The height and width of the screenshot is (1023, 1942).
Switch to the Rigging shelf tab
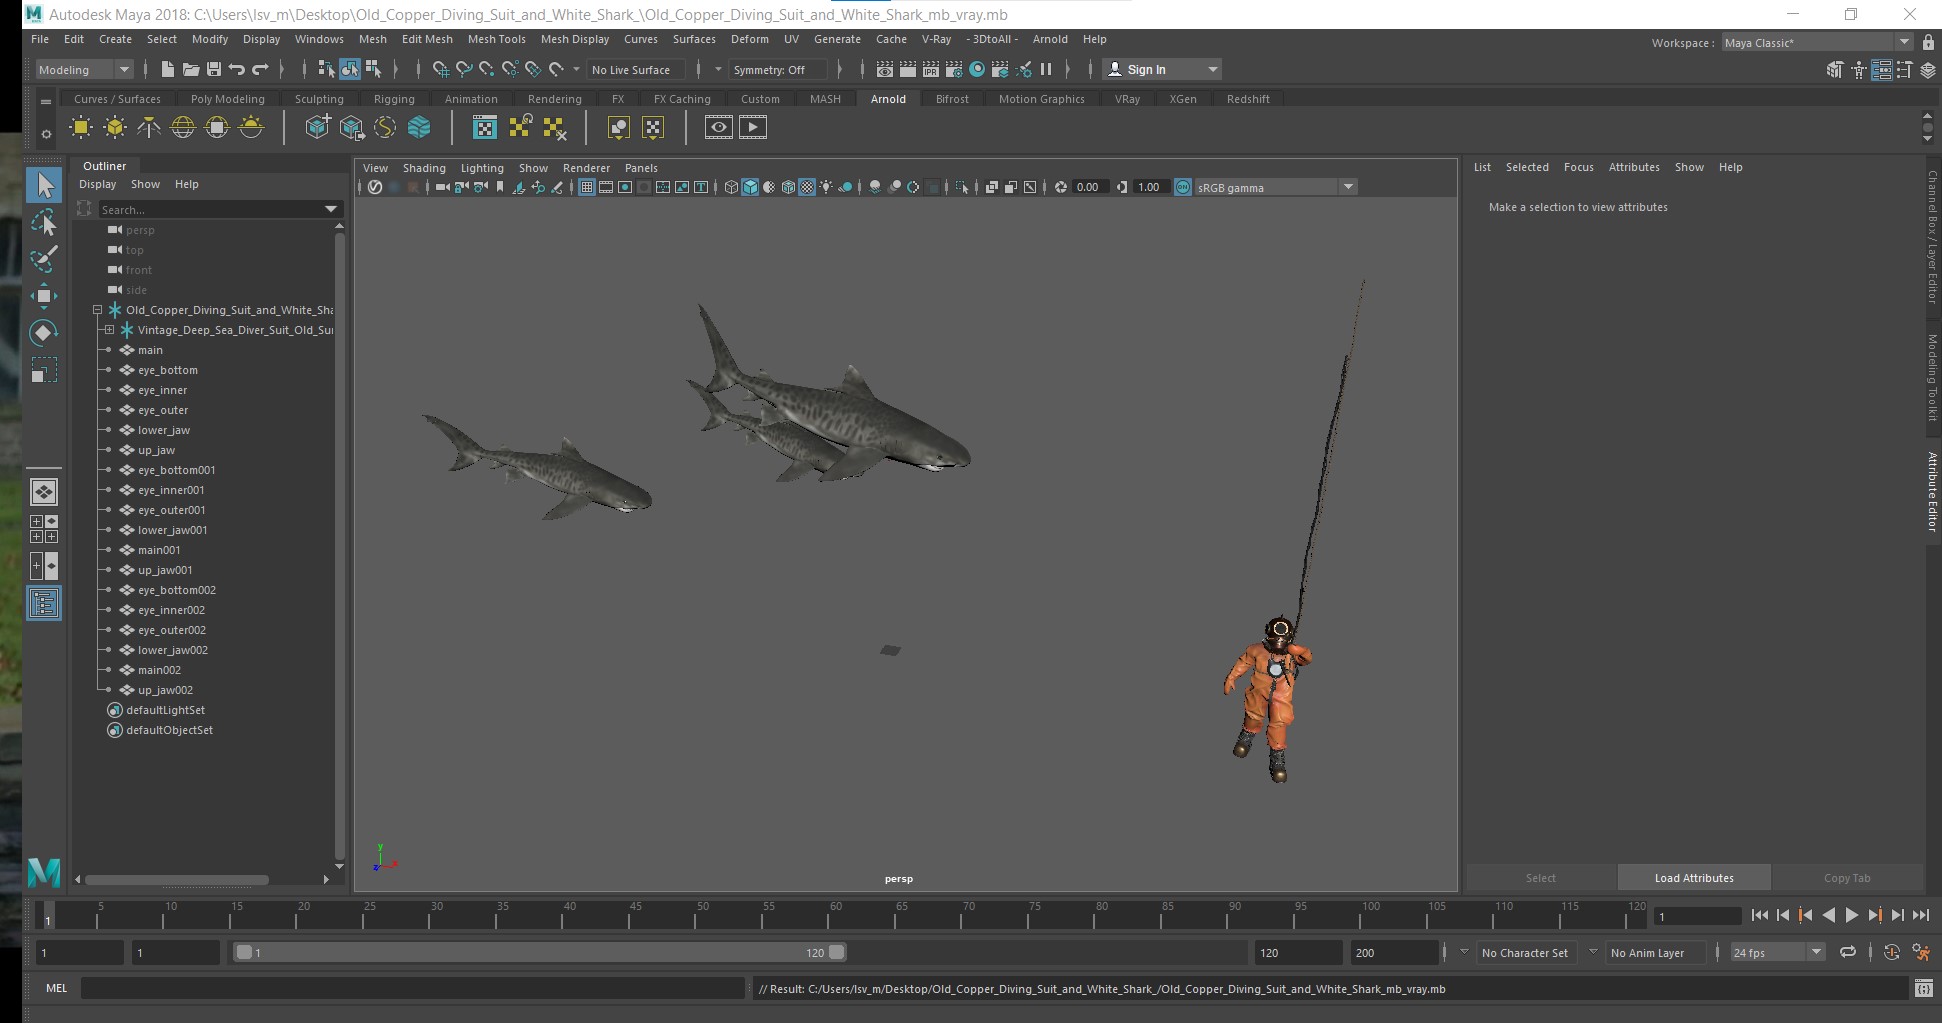(394, 99)
